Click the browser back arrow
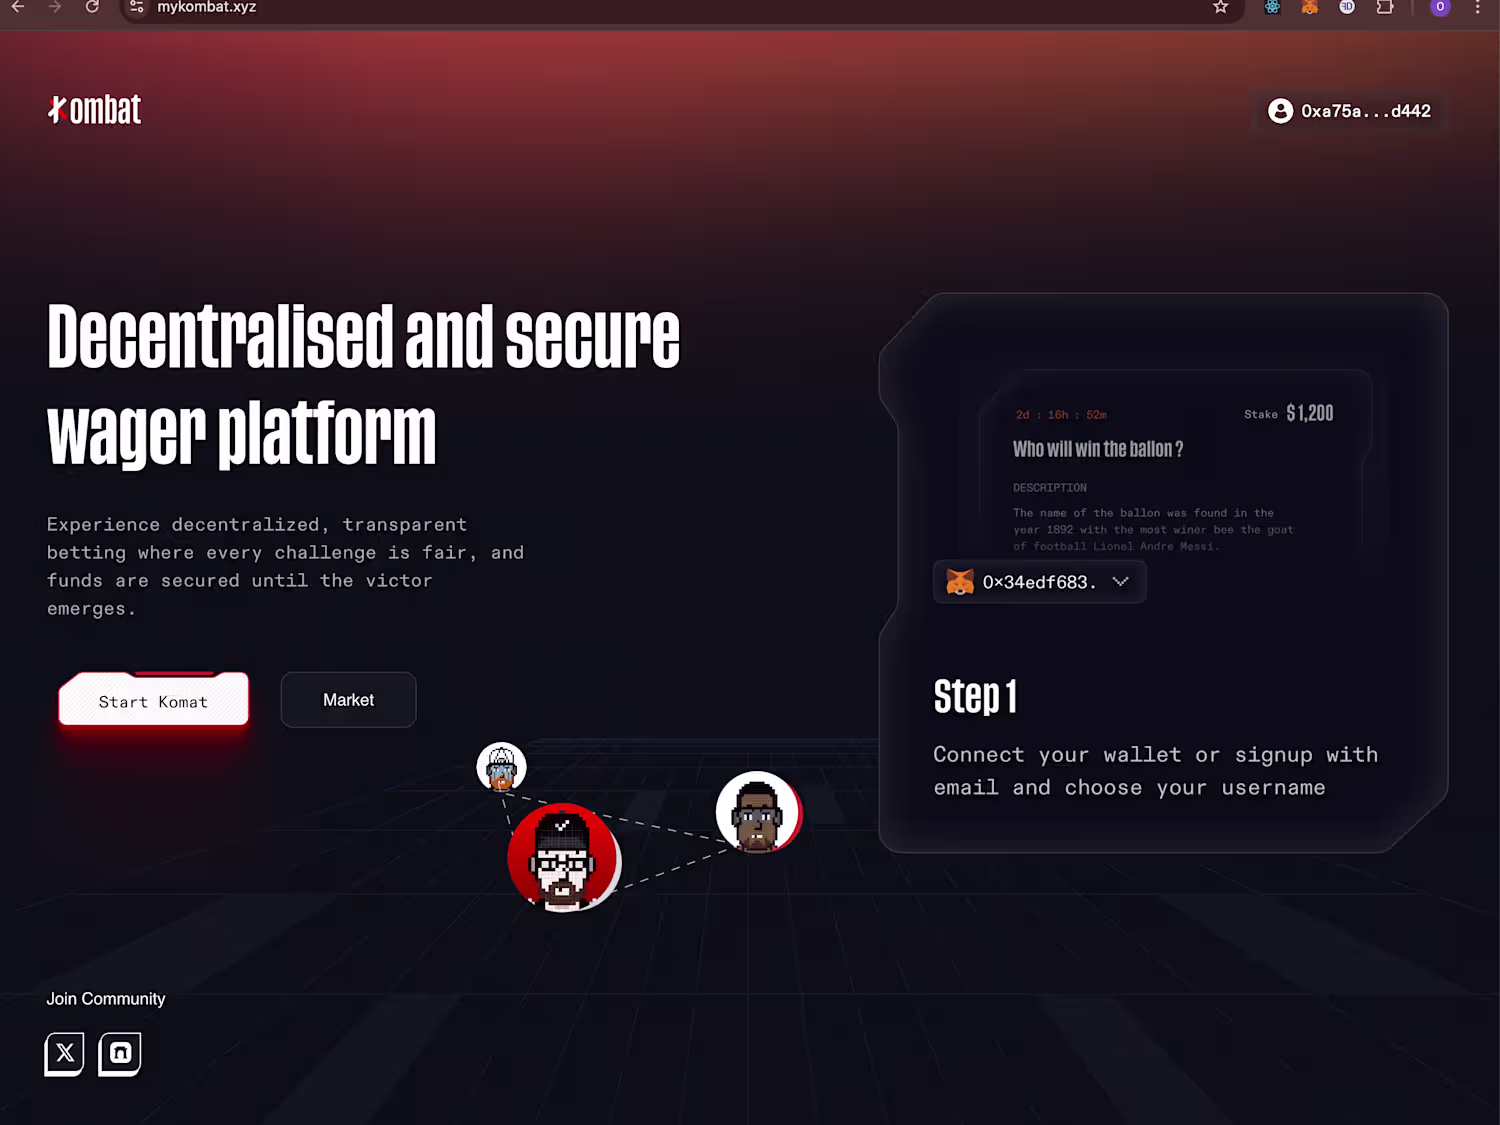 pos(18,7)
